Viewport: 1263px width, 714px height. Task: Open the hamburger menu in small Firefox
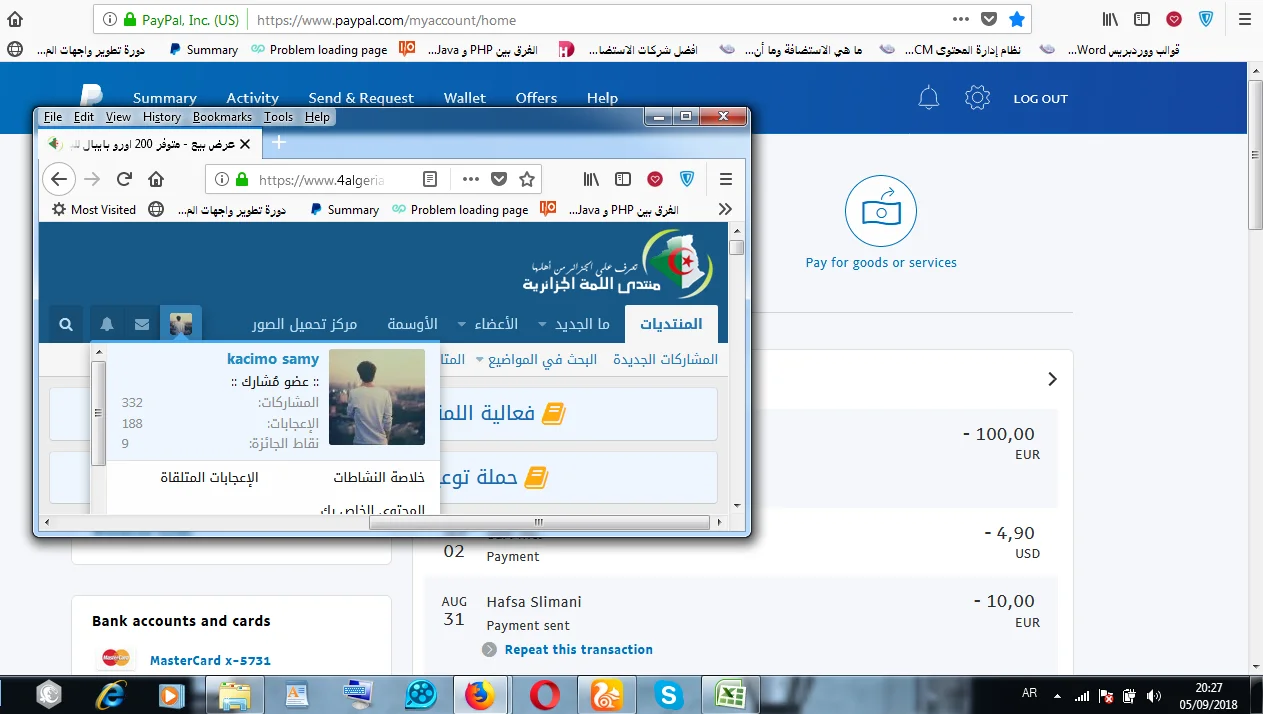coord(726,179)
